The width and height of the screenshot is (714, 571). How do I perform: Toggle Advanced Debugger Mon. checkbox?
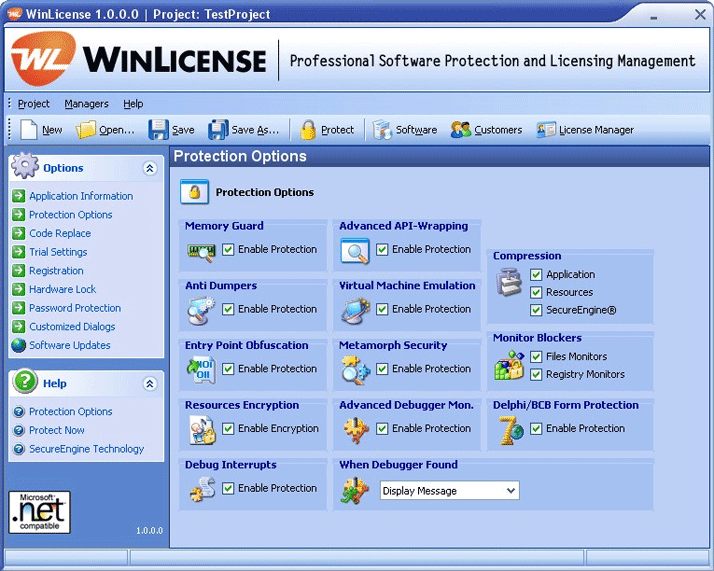(382, 428)
